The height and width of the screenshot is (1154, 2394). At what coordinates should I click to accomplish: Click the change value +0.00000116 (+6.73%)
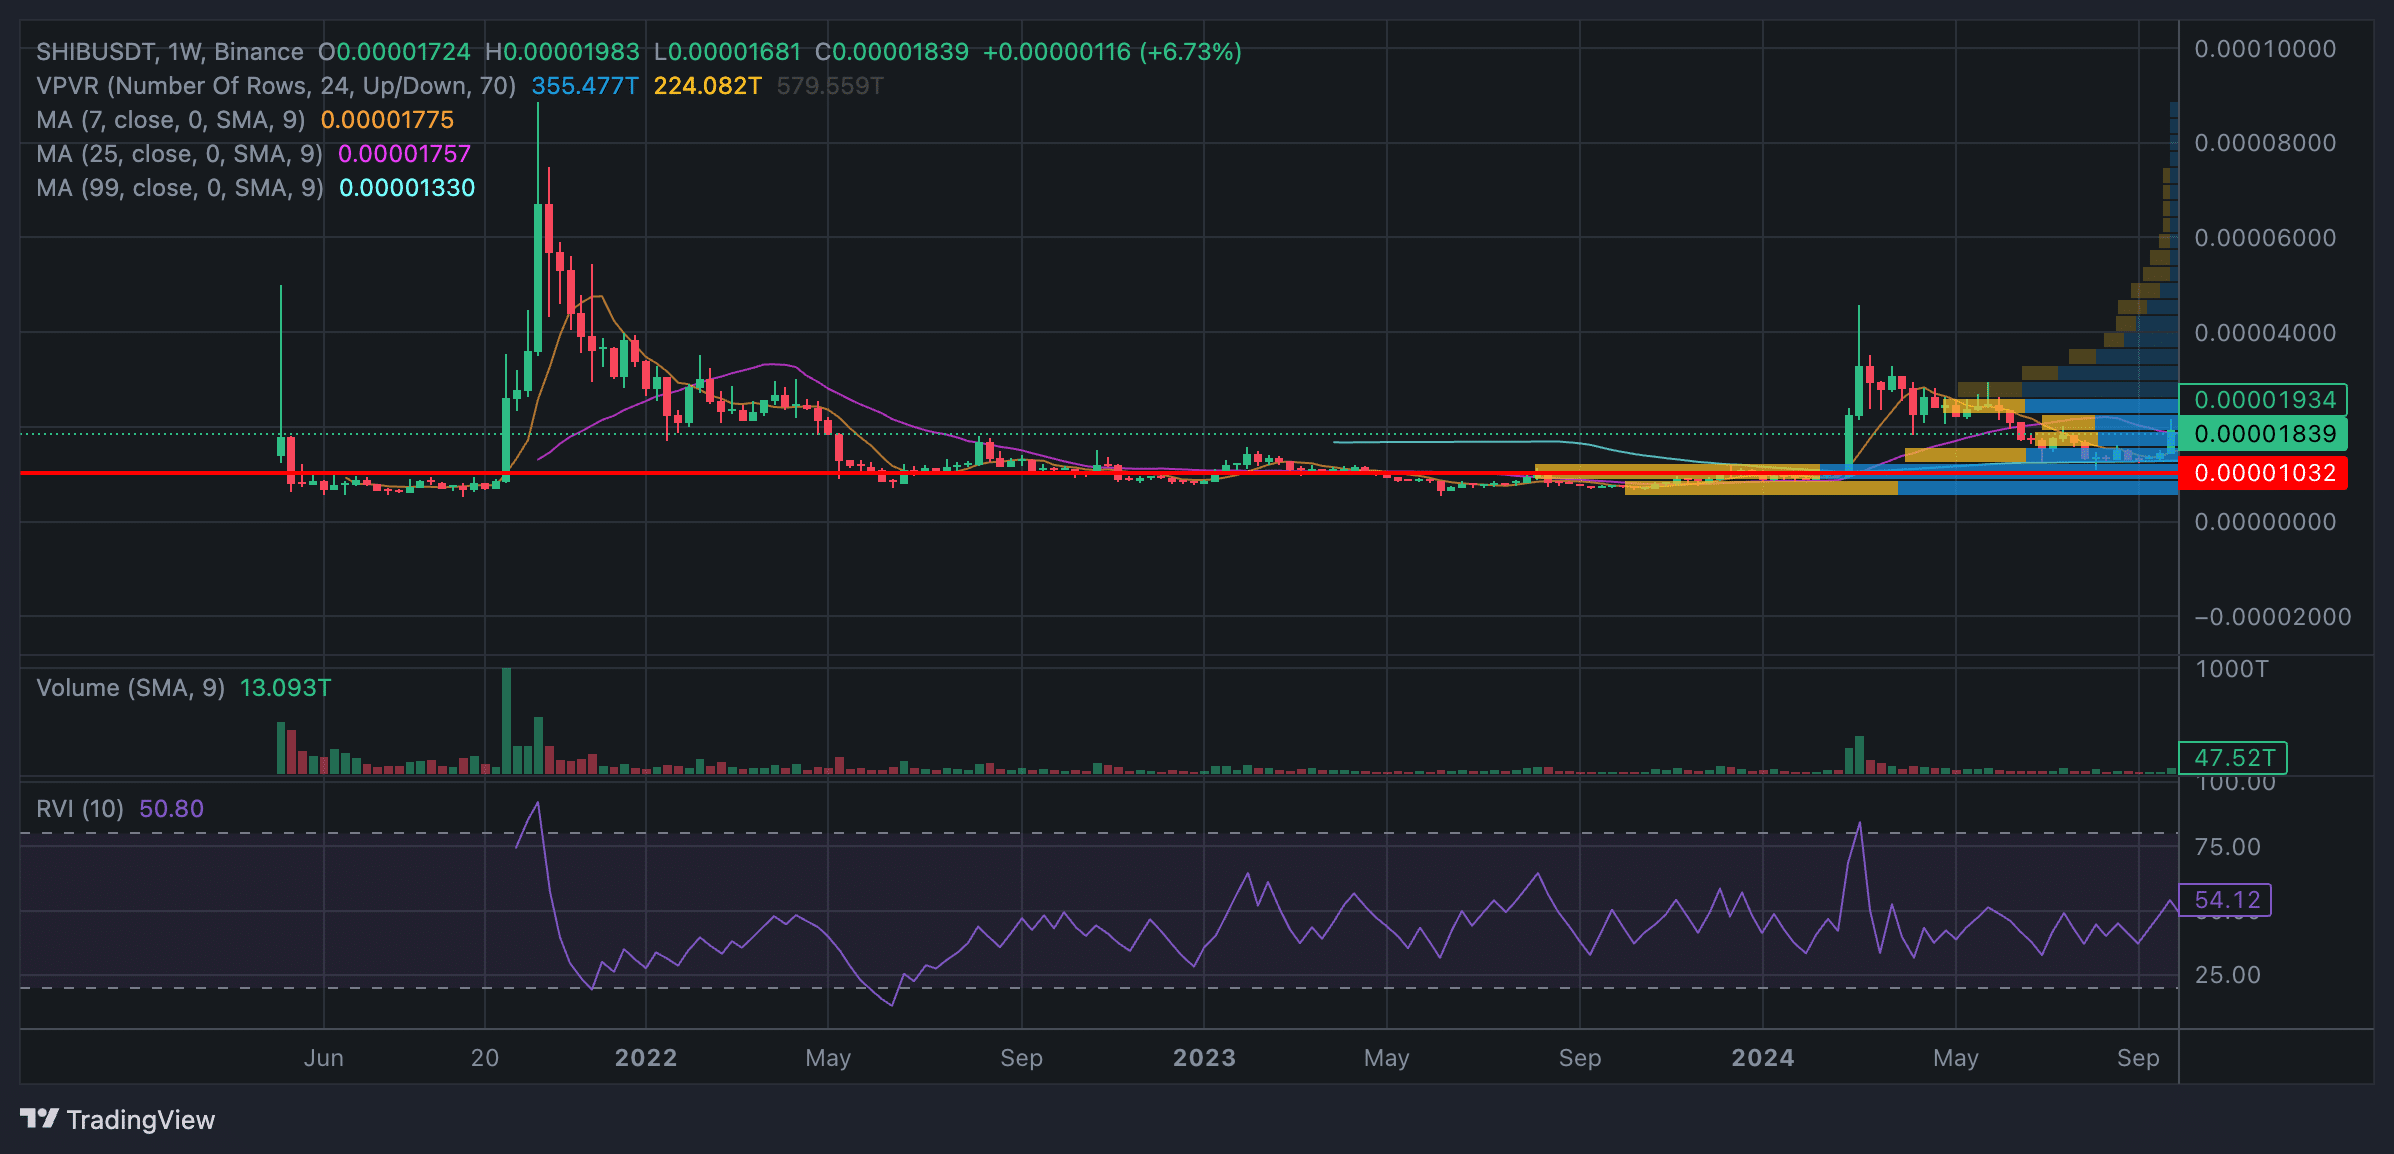click(x=1112, y=52)
